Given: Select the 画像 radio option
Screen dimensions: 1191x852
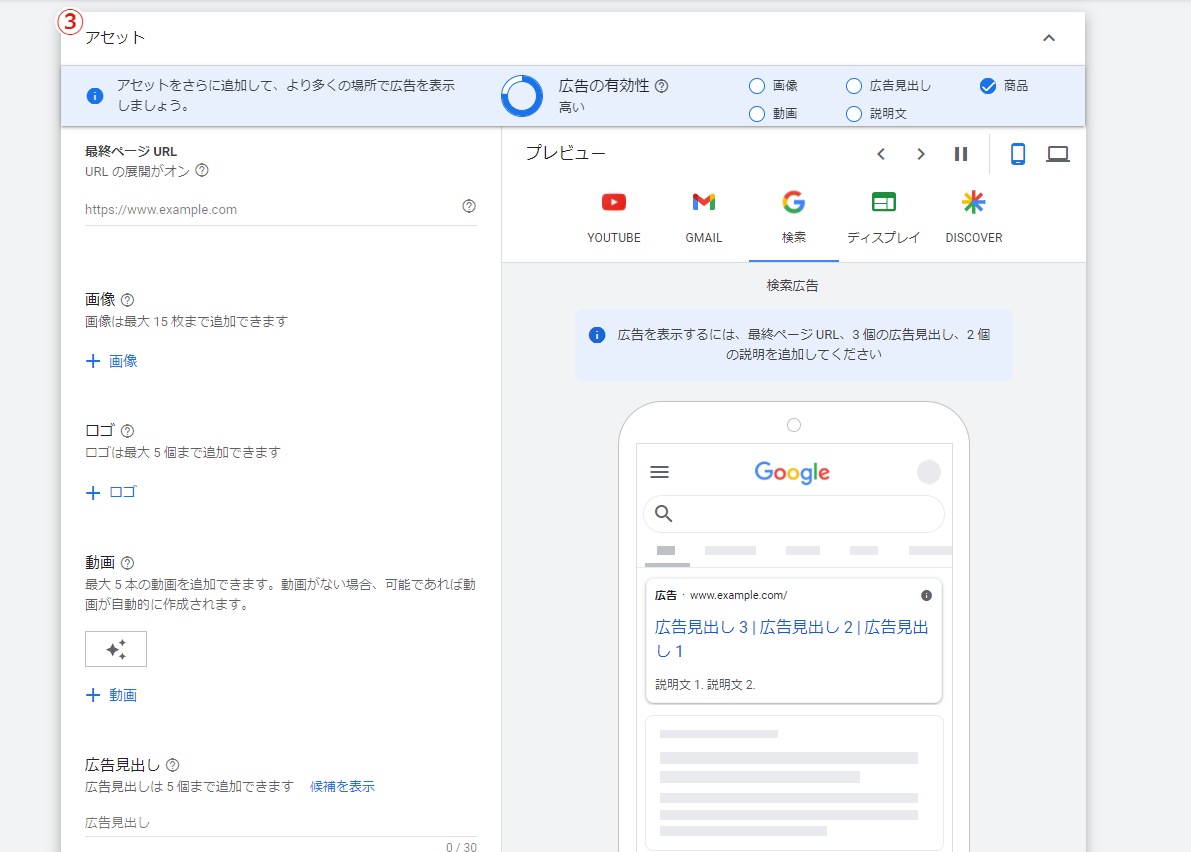Looking at the screenshot, I should coord(757,86).
